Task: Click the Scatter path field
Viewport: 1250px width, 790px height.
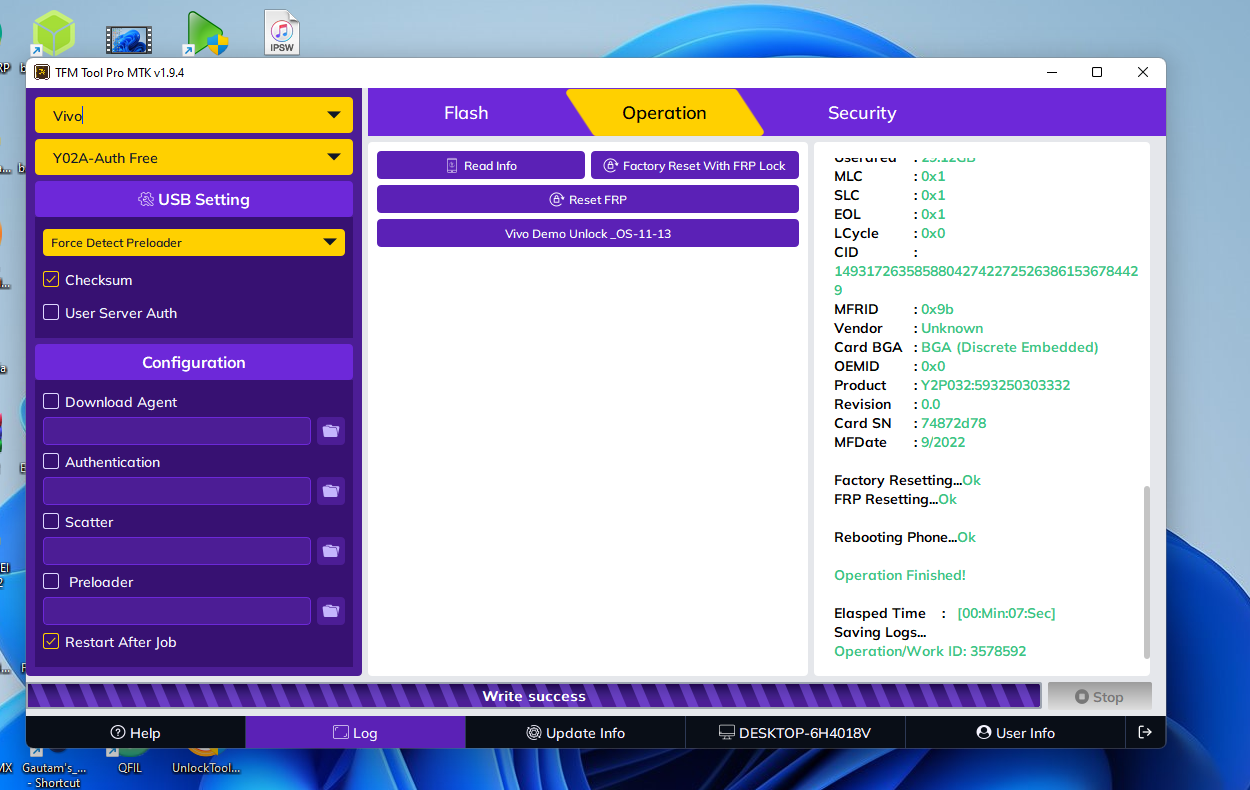Action: pyautogui.click(x=177, y=551)
